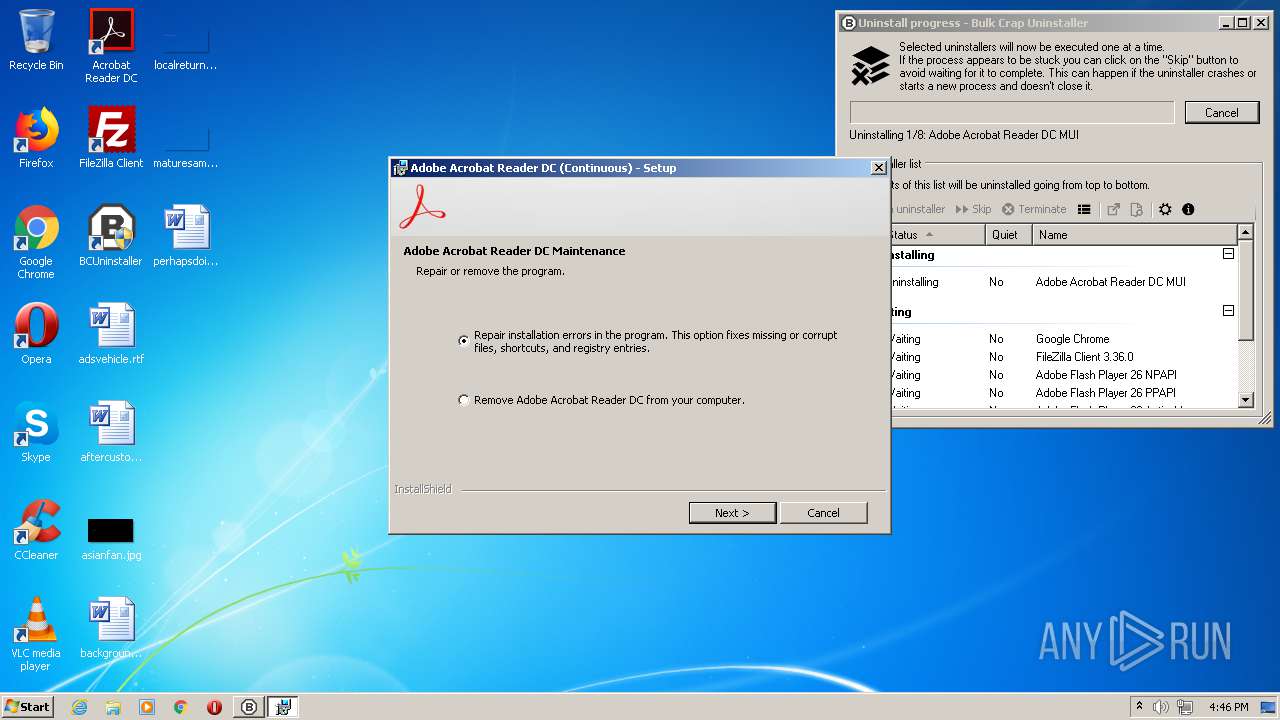Screen dimensions: 1280x720
Task: Select the aftercusto... document on desktop
Action: (x=111, y=432)
